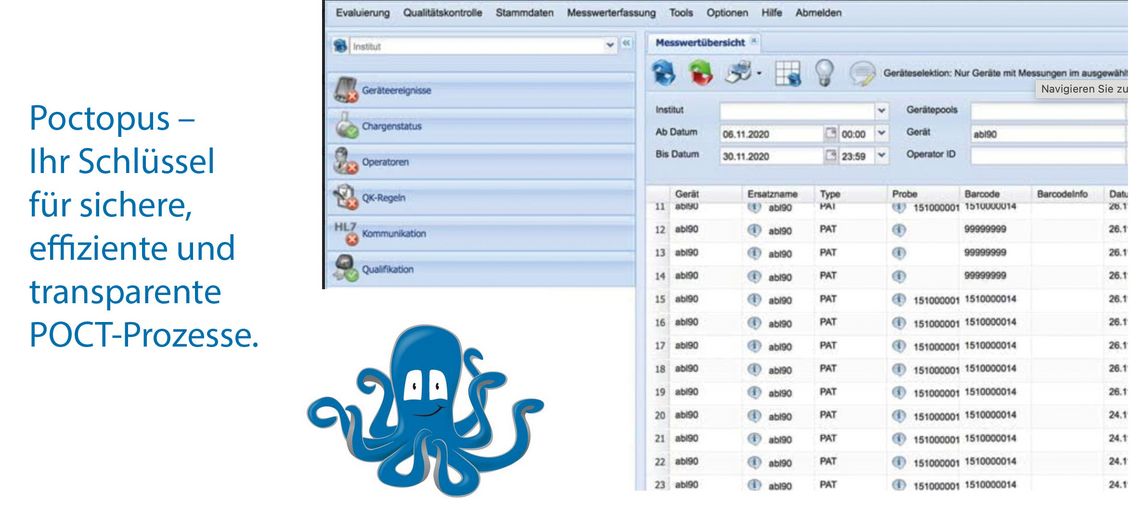Click the Ersatzname column header
Viewport: 1140px width, 509px height.
pyautogui.click(x=777, y=195)
